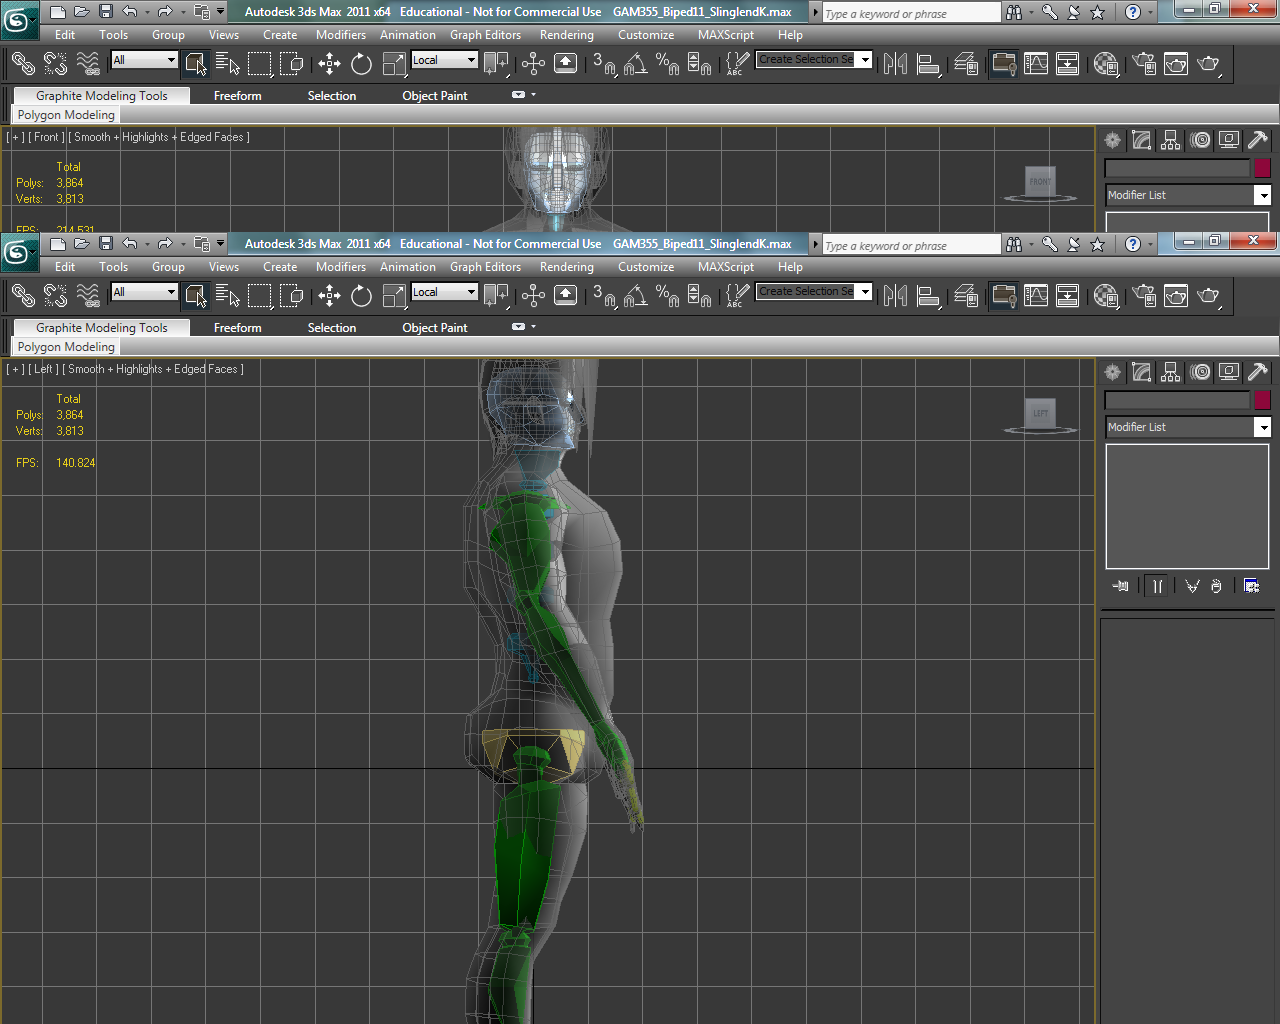Image resolution: width=1280 pixels, height=1024 pixels.
Task: Enable the 3D Snaps toggle
Action: coord(601,296)
